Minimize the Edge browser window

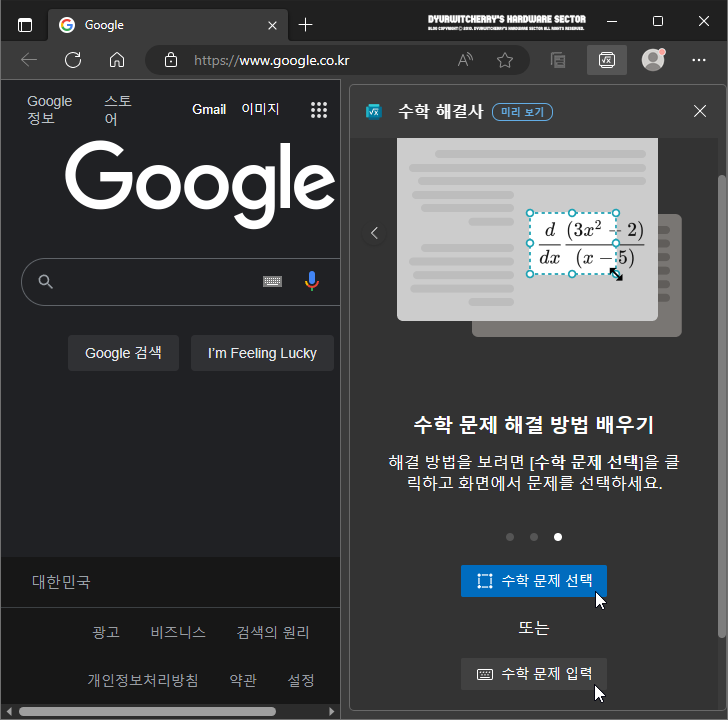click(x=612, y=21)
